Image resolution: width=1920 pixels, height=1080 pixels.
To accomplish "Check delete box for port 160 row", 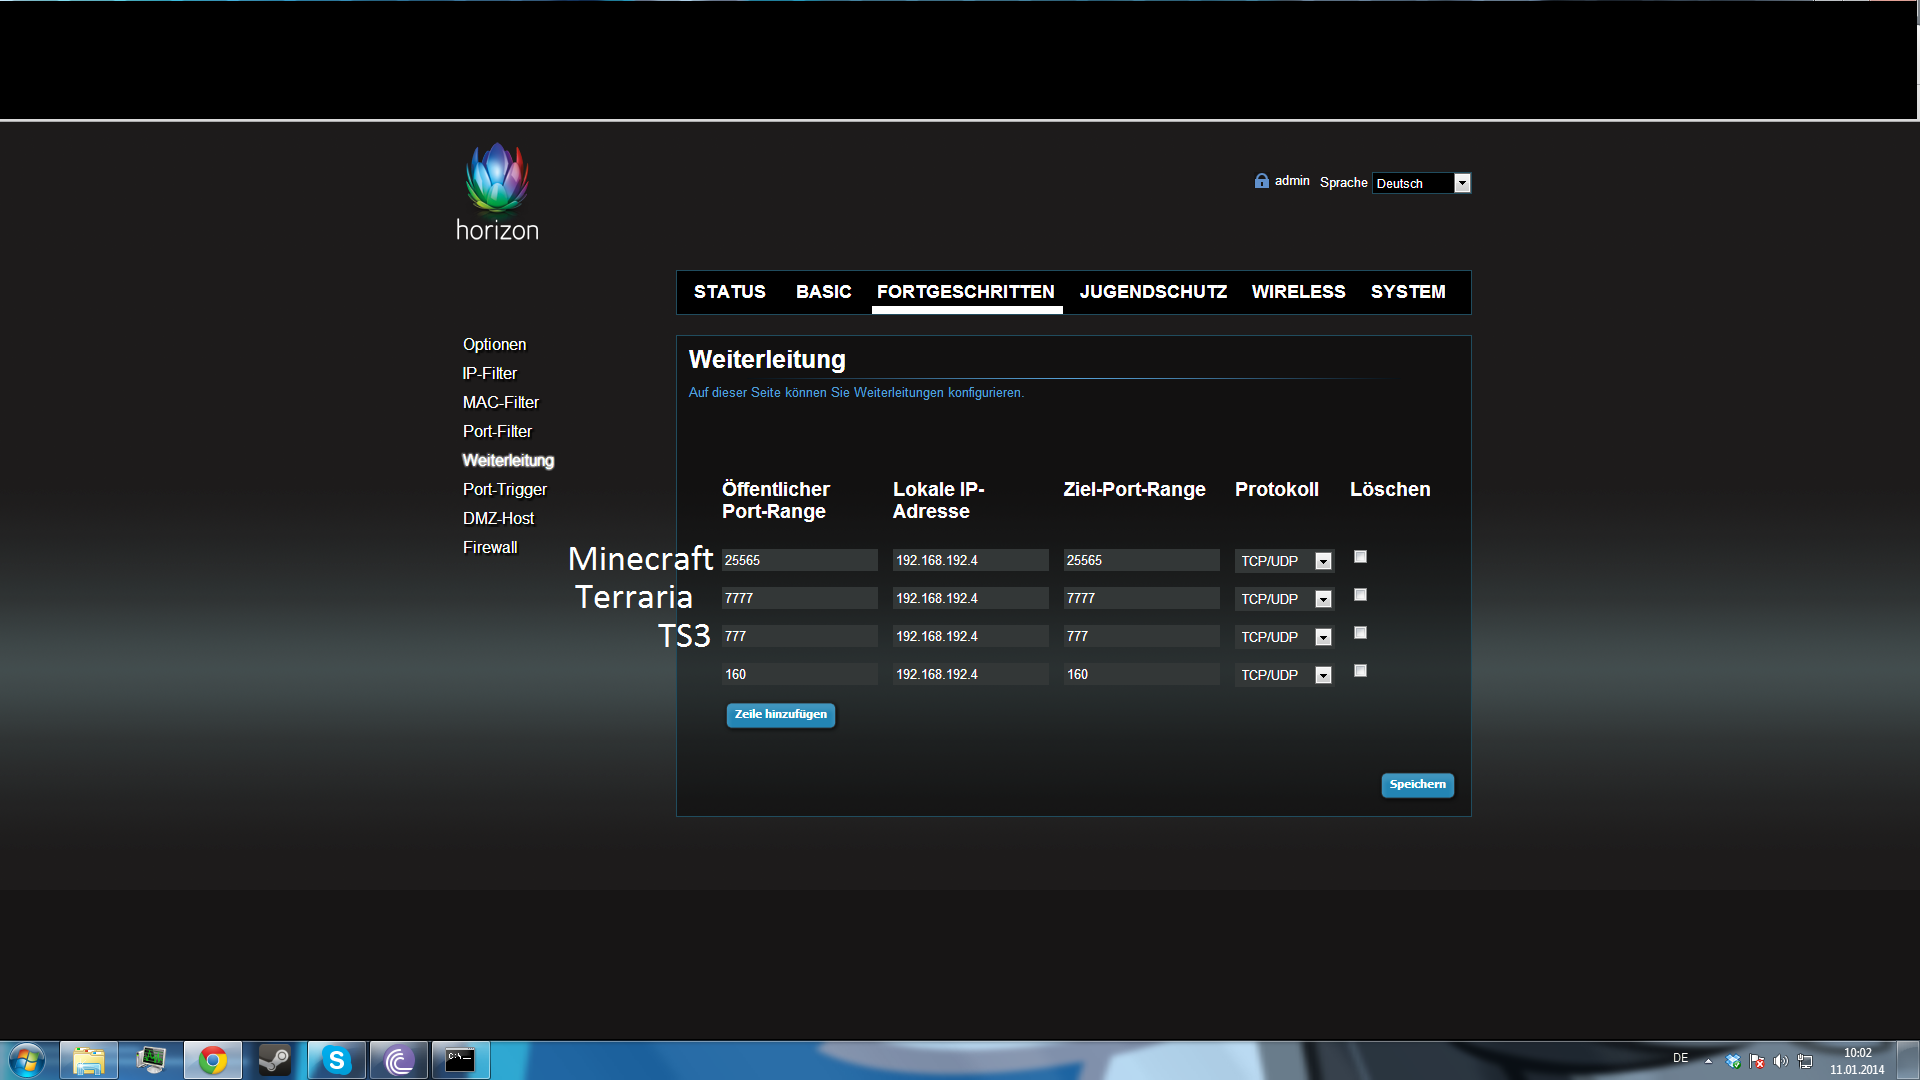I will [1360, 671].
